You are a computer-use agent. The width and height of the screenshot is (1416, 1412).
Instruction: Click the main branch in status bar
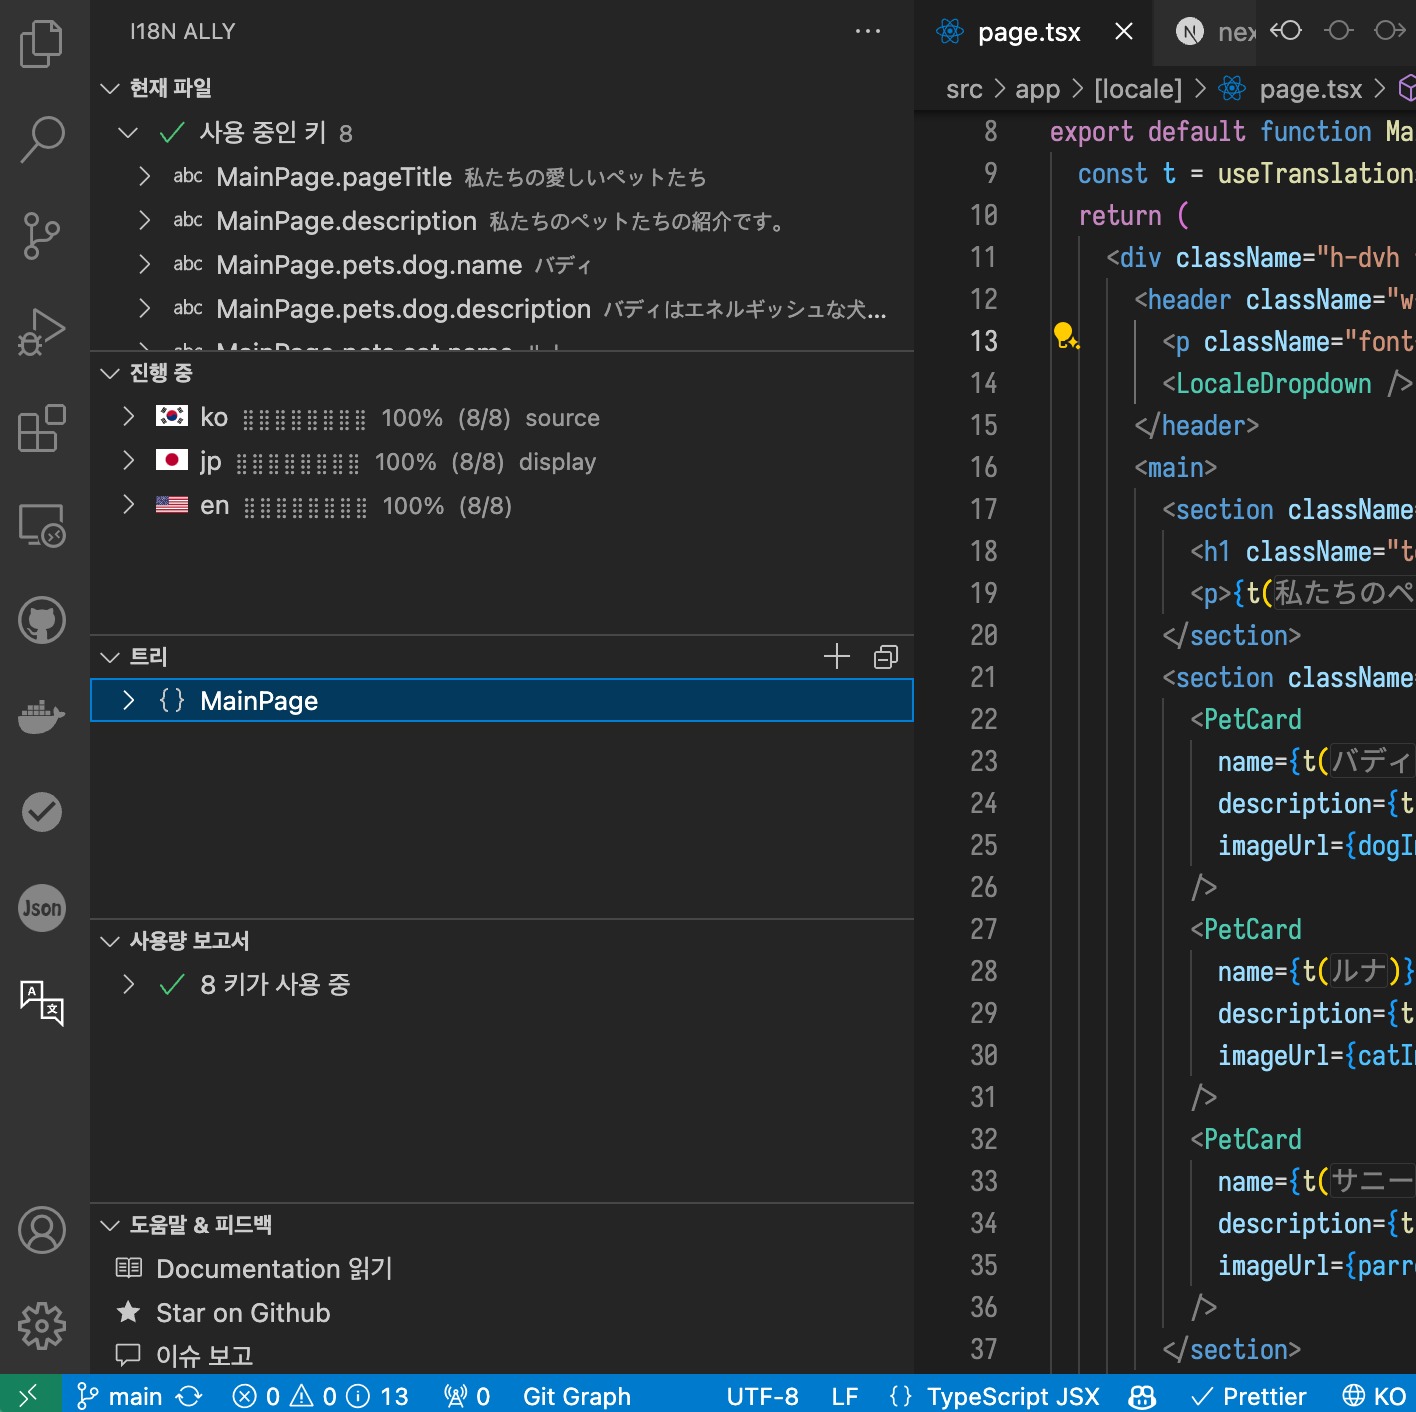point(120,1396)
